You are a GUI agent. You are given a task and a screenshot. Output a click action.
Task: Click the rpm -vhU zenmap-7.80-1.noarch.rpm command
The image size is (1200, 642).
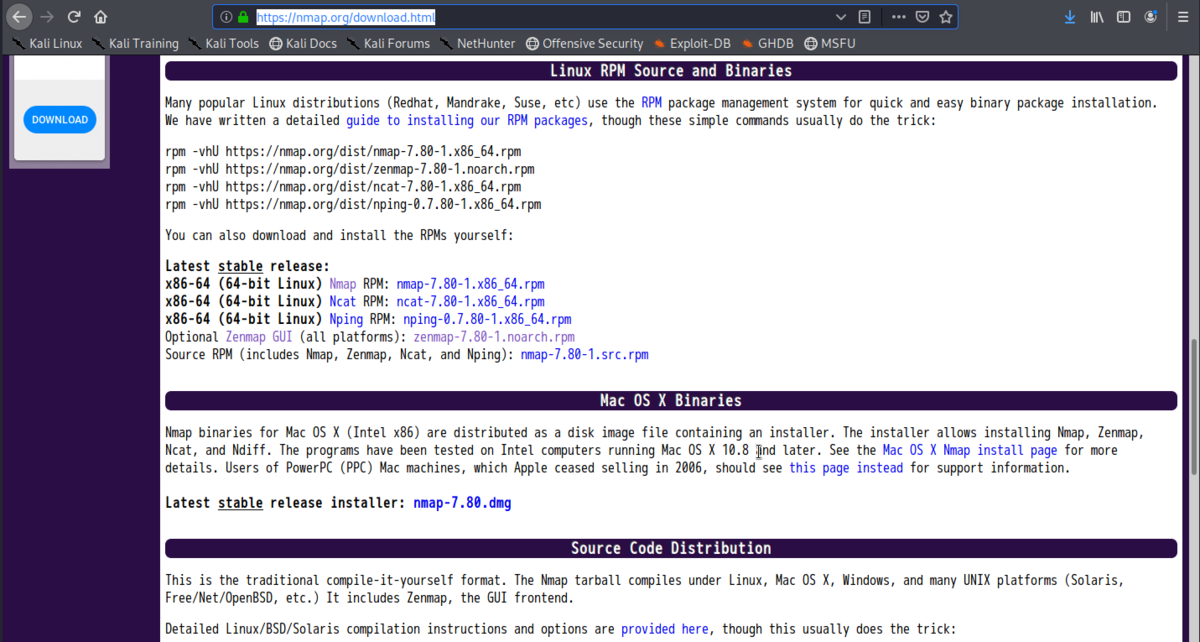tap(350, 169)
